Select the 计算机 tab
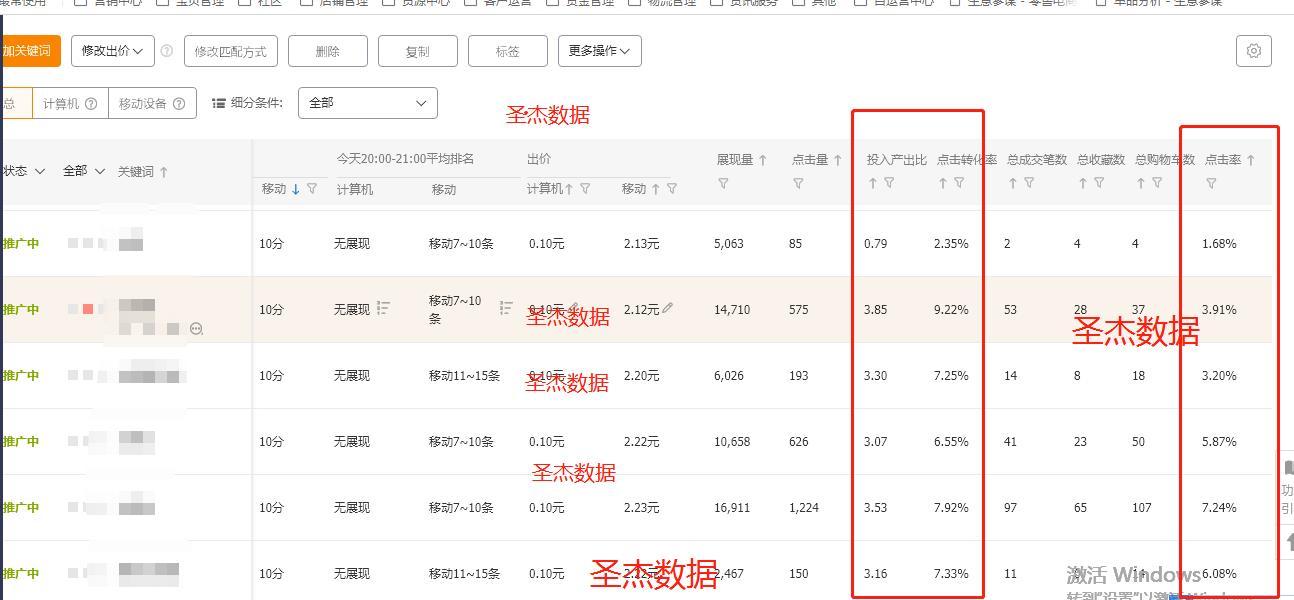The width and height of the screenshot is (1294, 600). (62, 102)
